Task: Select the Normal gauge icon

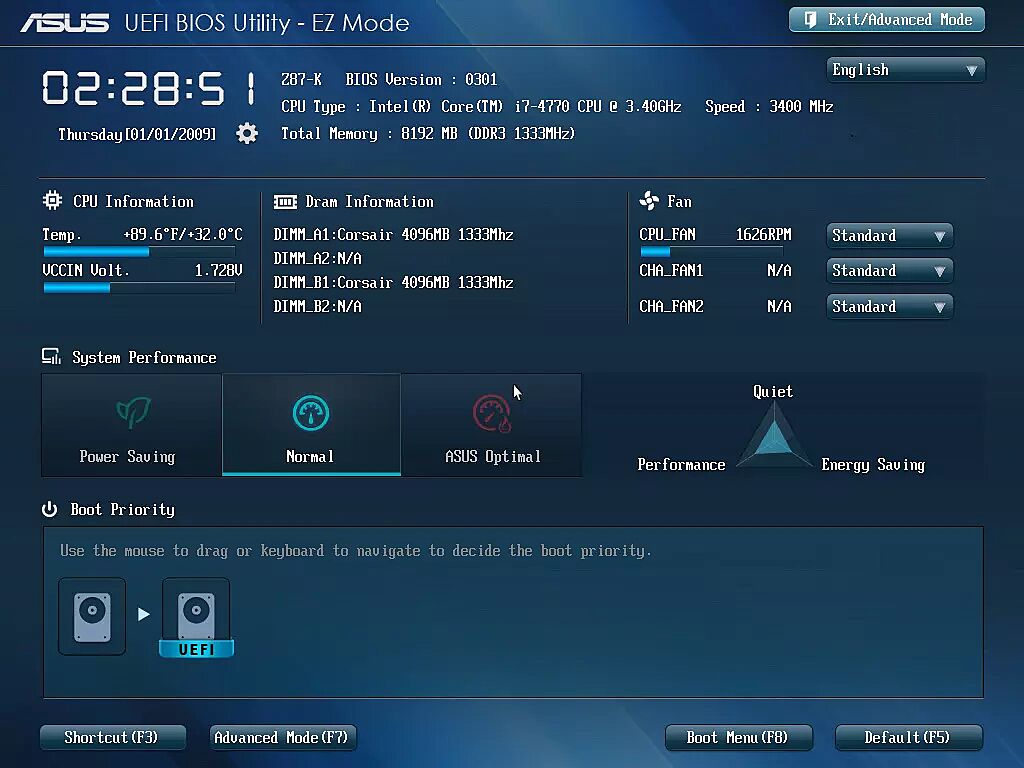Action: [311, 412]
